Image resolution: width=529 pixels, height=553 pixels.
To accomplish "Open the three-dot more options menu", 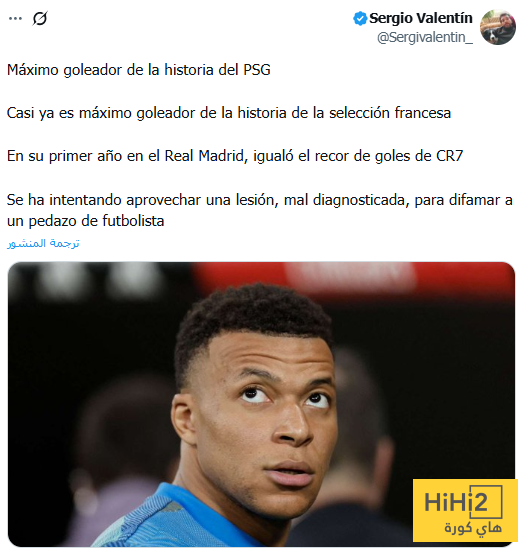I will (x=15, y=19).
